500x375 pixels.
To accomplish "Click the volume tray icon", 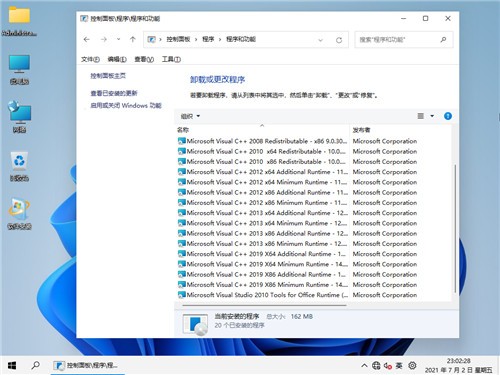I will (387, 366).
